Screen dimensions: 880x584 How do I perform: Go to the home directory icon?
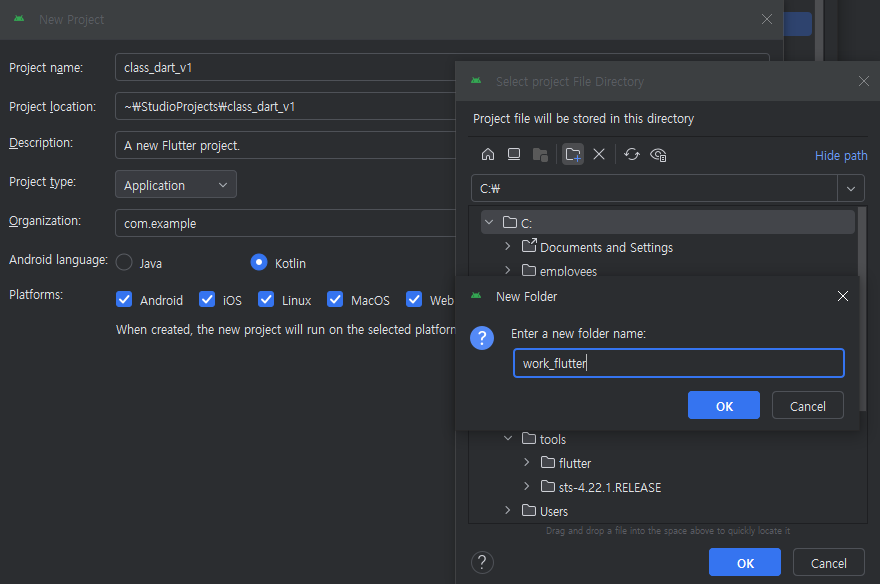tap(488, 154)
